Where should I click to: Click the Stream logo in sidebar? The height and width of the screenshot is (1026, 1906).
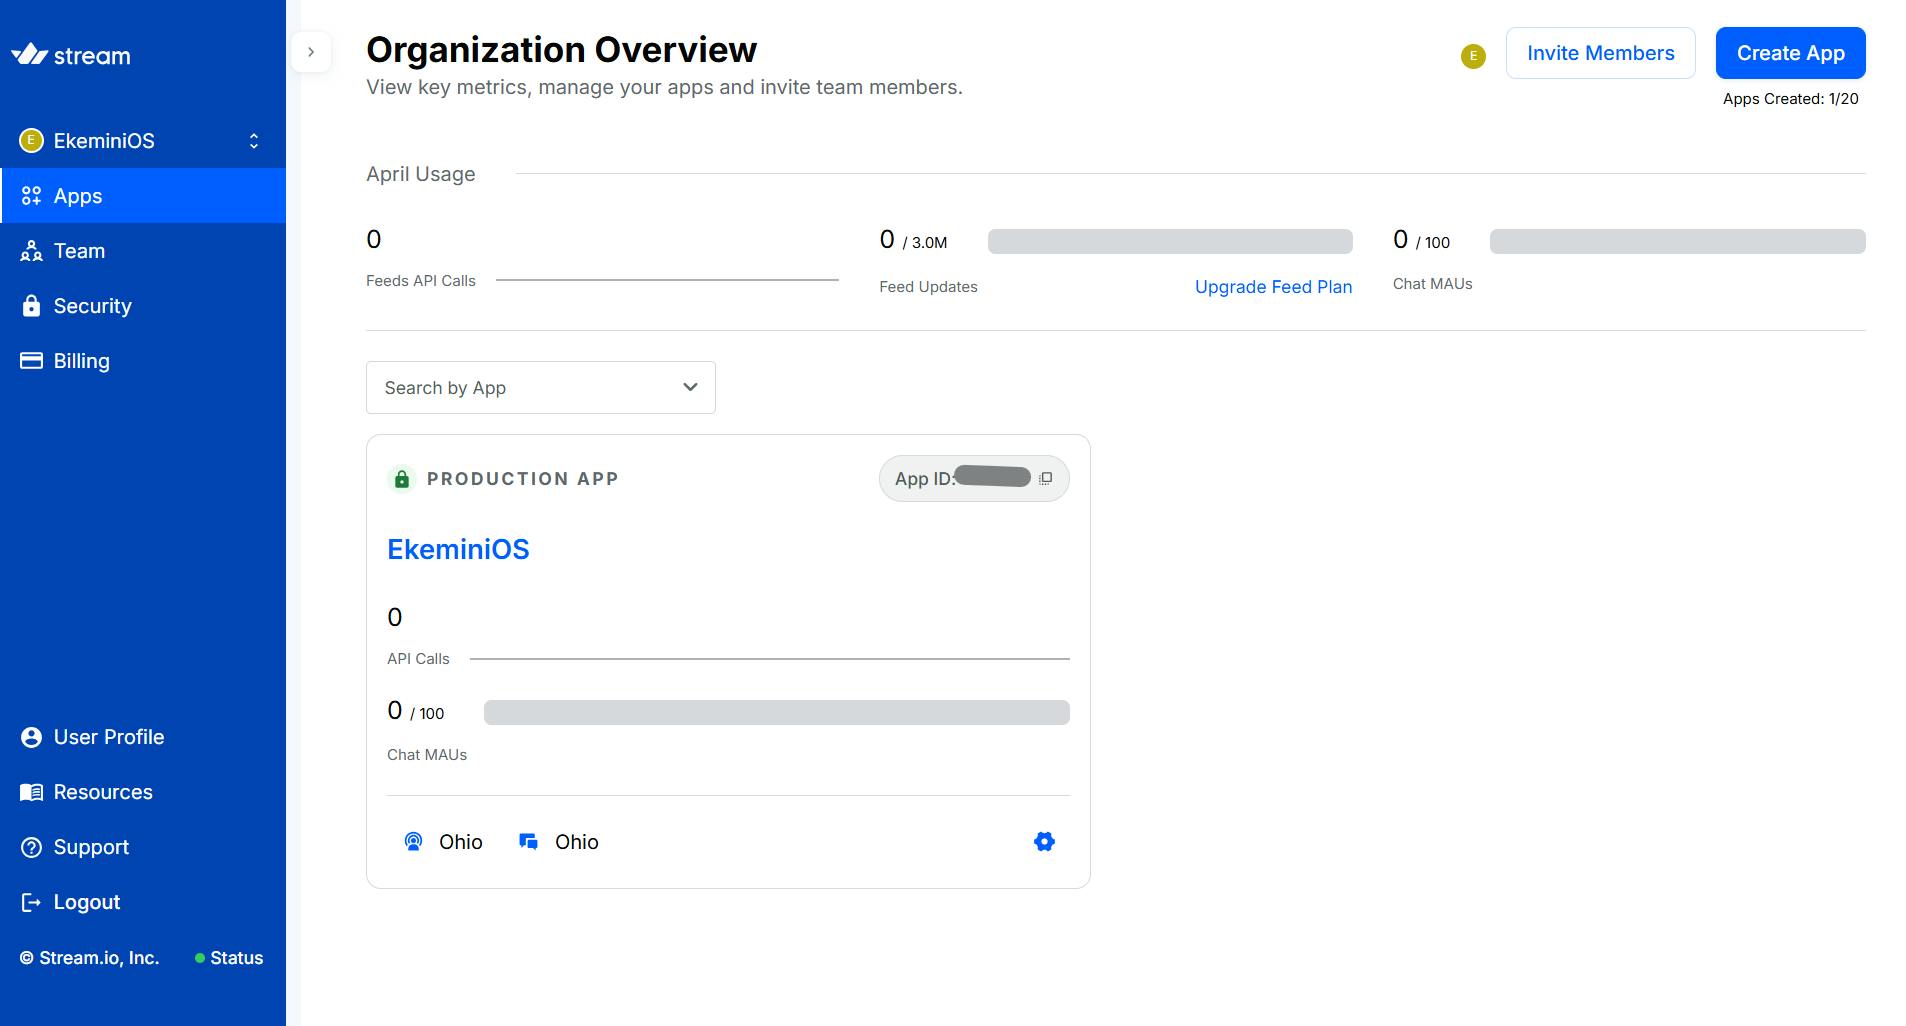(71, 55)
